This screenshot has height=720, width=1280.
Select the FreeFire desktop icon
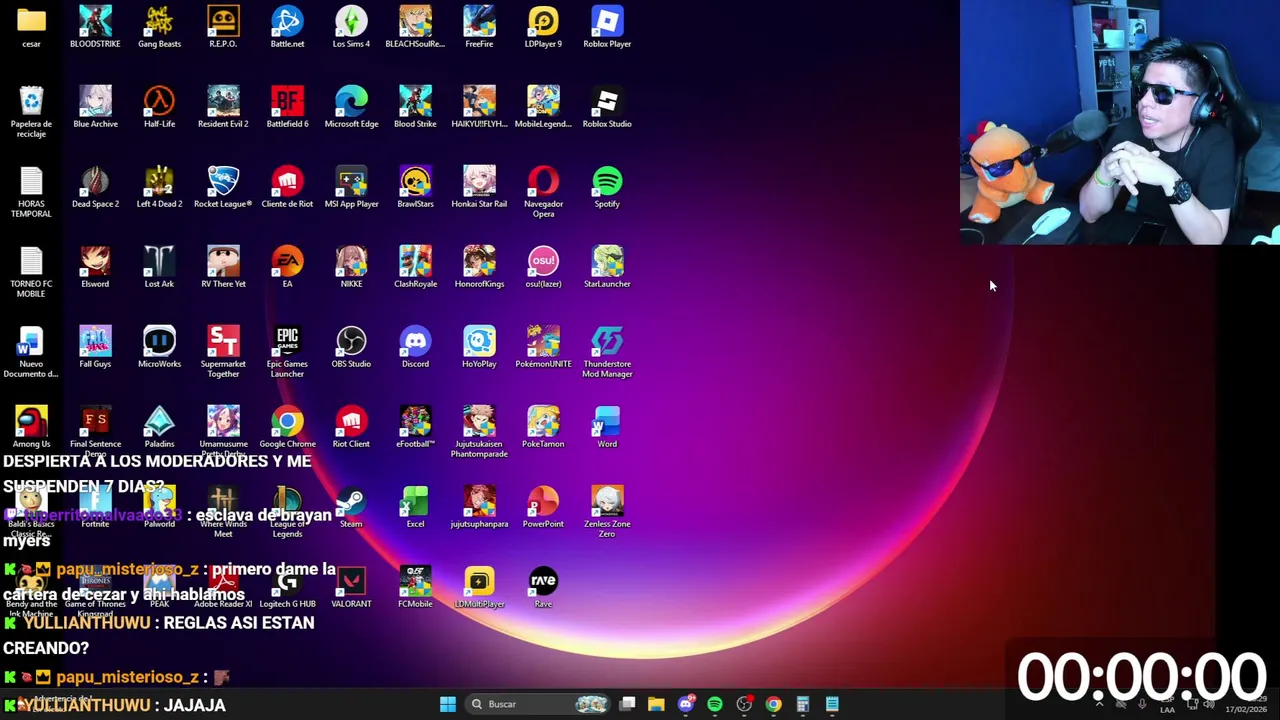(x=479, y=27)
